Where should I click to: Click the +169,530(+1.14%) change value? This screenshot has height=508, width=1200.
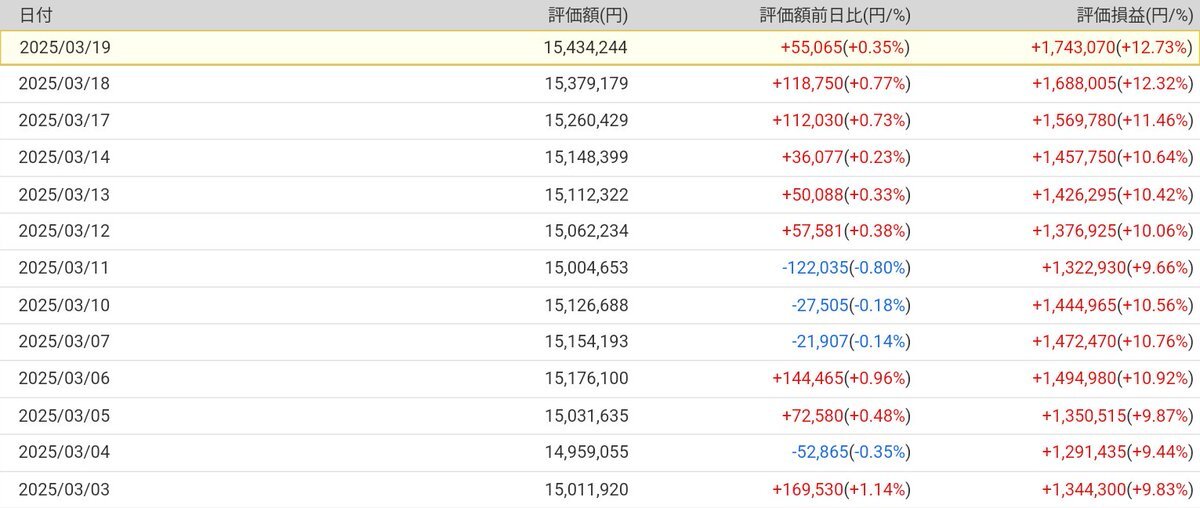[840, 489]
